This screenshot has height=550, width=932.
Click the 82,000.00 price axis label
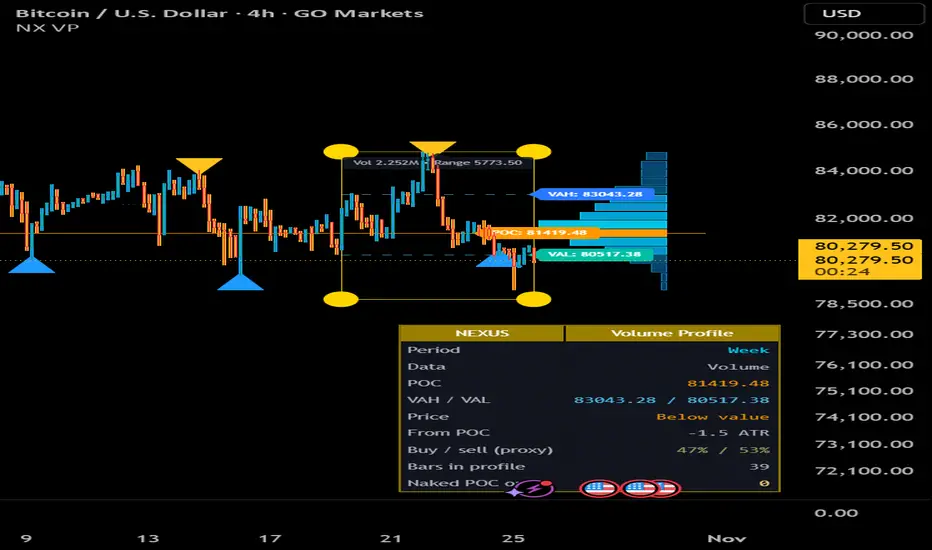864,218
